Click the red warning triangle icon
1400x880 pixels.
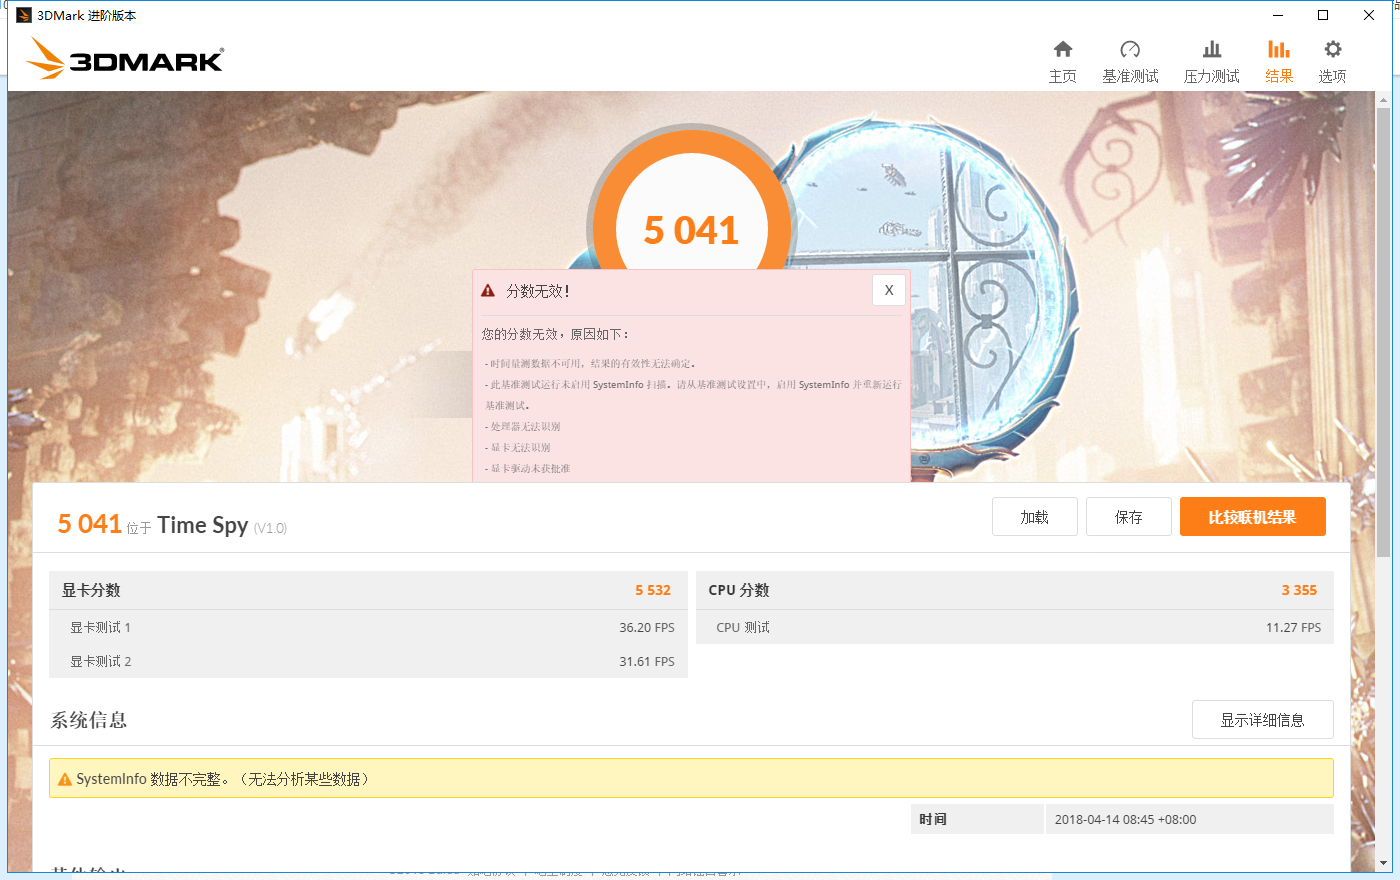click(488, 291)
